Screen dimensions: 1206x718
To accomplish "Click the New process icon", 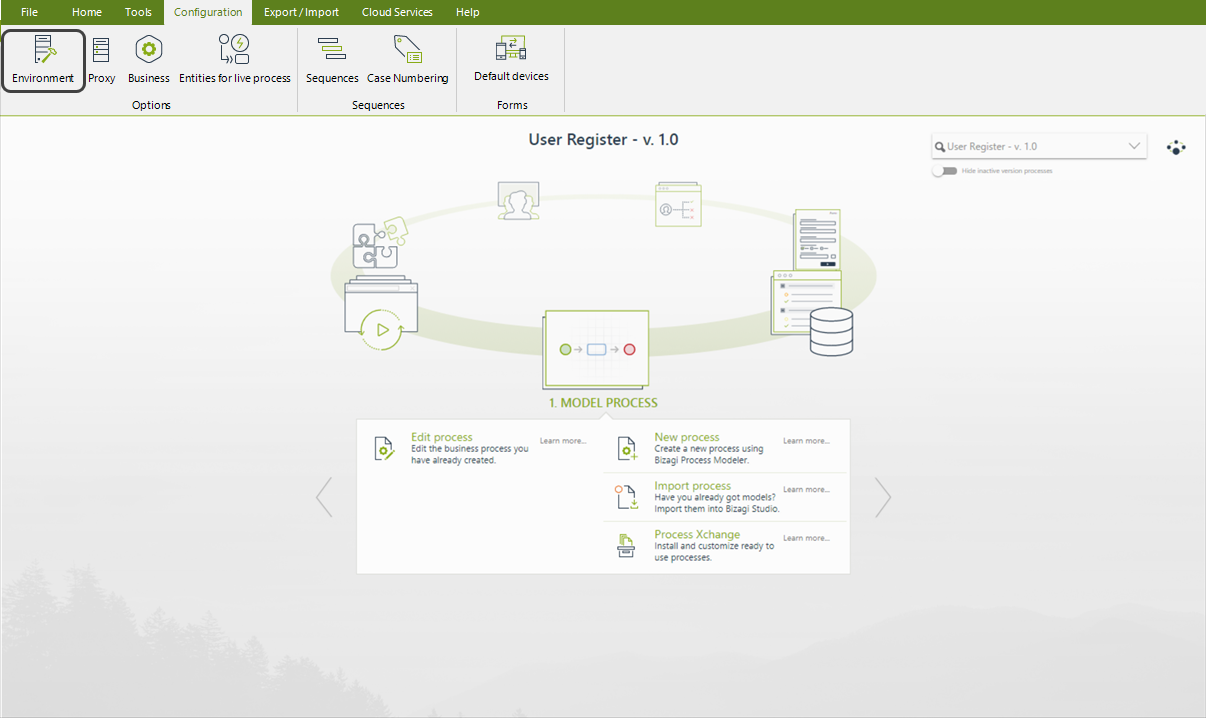I will point(627,449).
